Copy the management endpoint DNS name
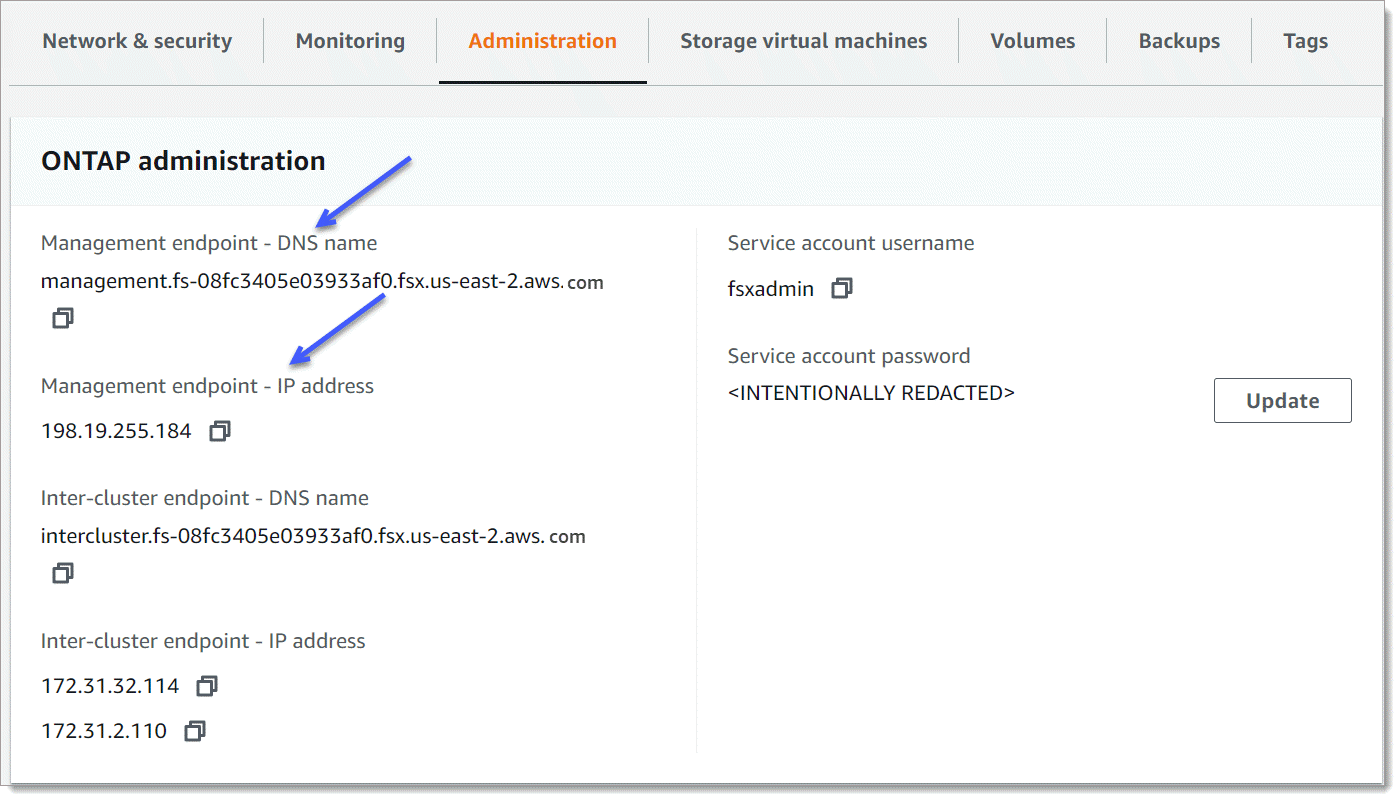1400x801 pixels. [x=63, y=319]
